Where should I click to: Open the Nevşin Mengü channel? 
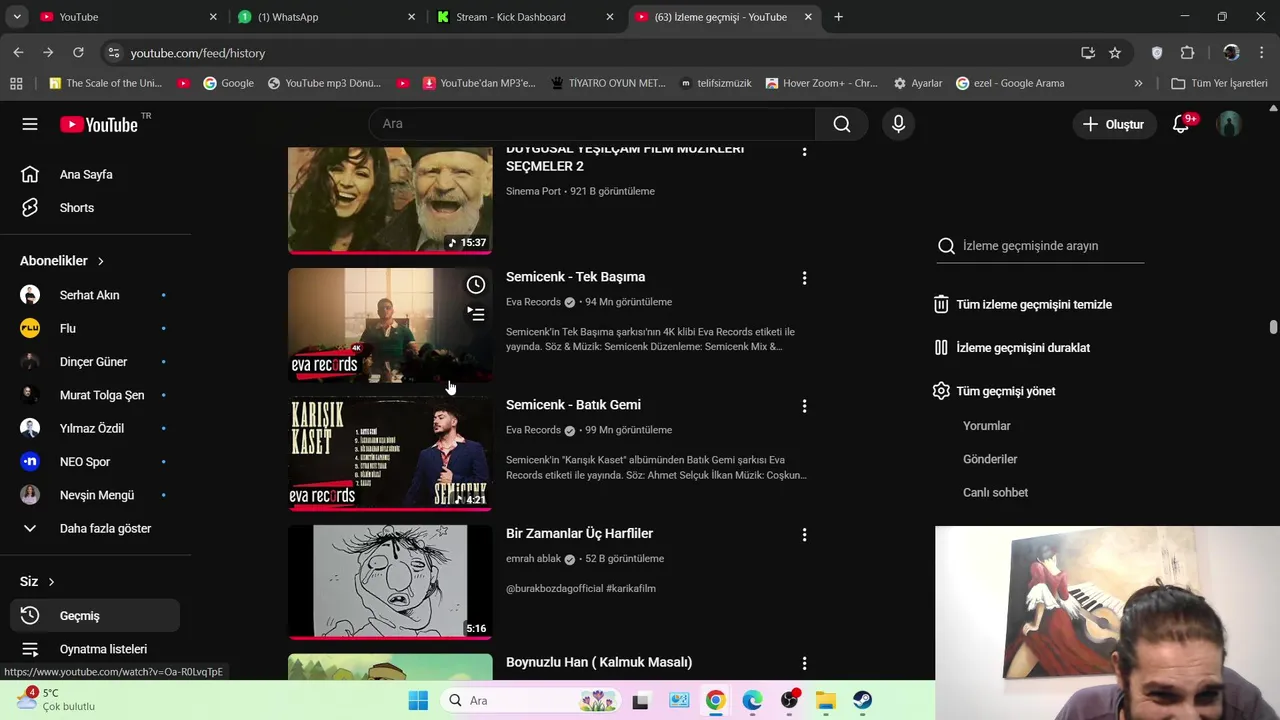point(95,495)
